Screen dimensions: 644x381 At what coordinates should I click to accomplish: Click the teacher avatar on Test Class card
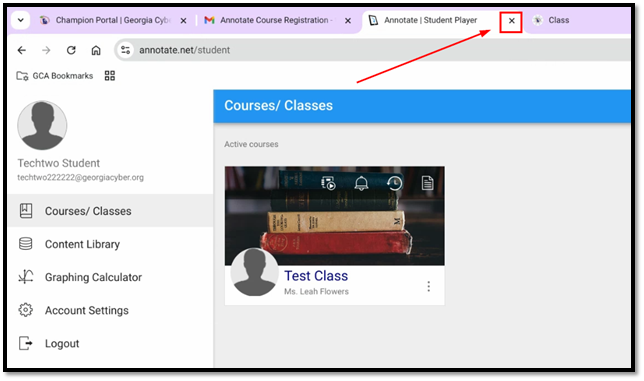tap(255, 272)
